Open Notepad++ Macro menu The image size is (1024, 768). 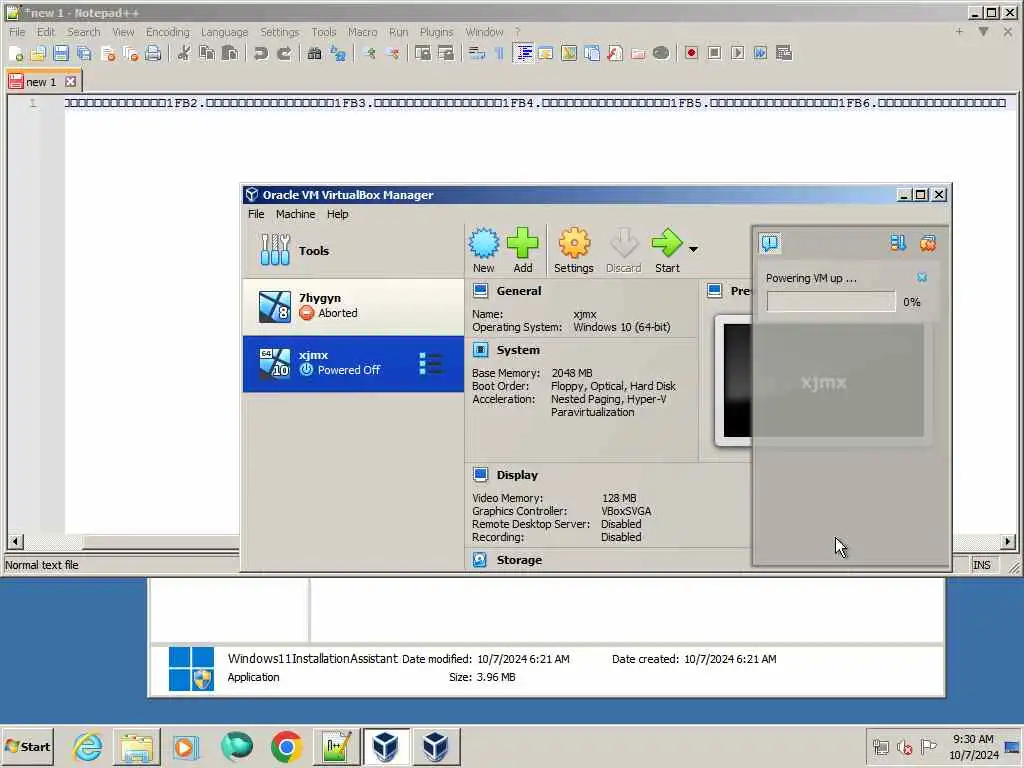[362, 32]
